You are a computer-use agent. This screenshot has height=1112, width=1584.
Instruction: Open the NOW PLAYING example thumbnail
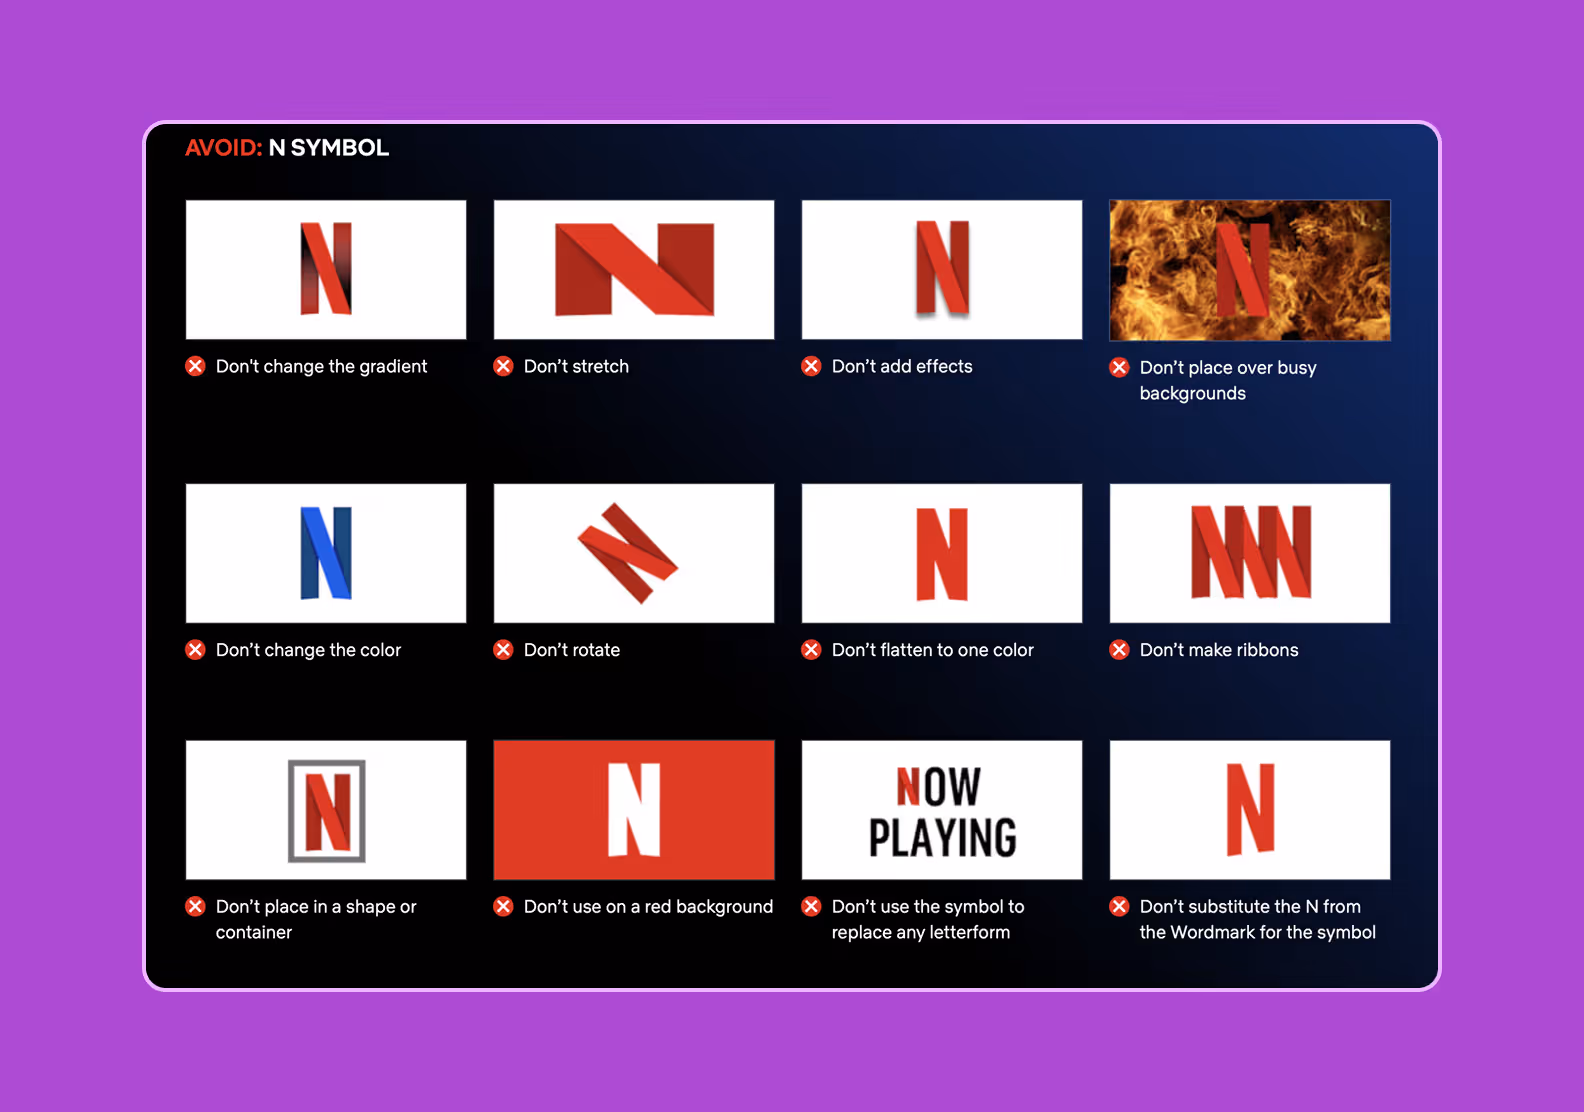(x=942, y=810)
